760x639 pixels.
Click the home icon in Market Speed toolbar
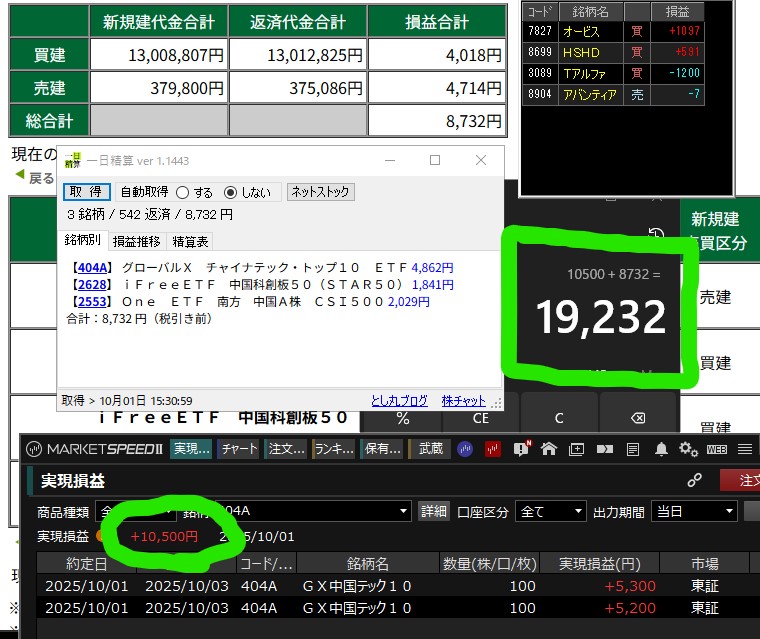click(x=549, y=449)
